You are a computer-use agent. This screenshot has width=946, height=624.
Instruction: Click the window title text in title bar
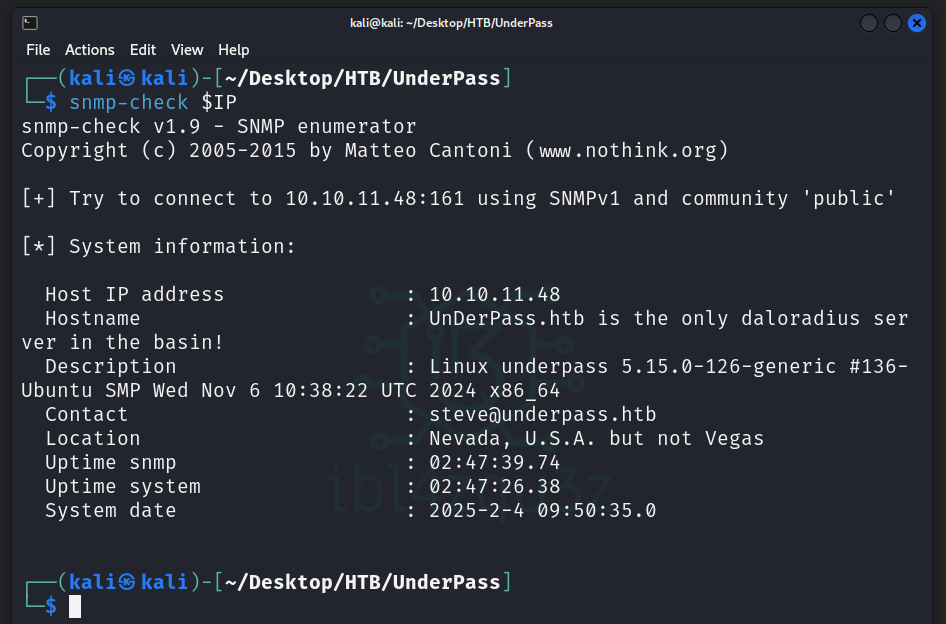pos(473,23)
